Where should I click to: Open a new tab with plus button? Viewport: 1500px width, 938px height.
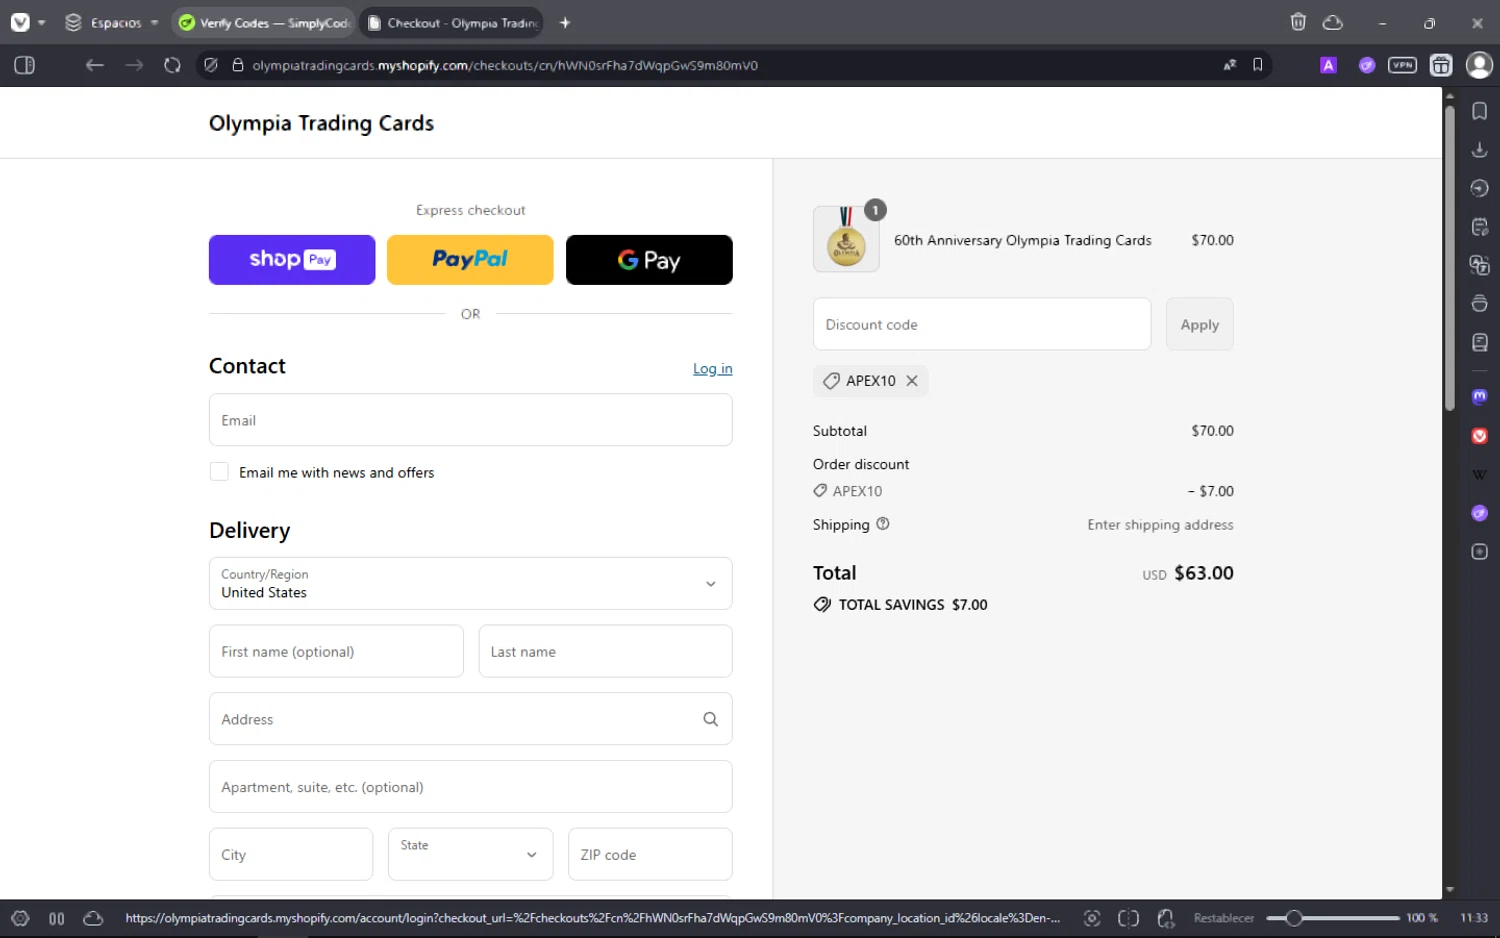(x=565, y=22)
